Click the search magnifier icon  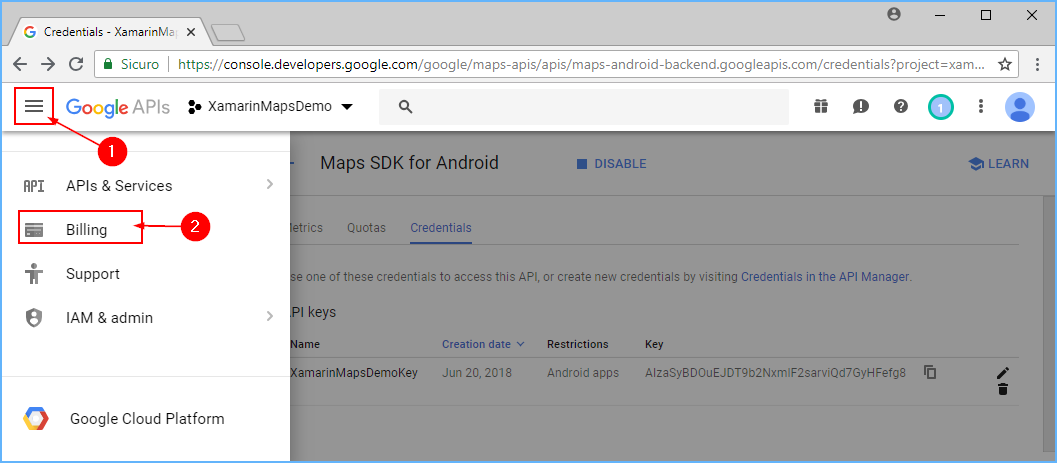(x=405, y=106)
